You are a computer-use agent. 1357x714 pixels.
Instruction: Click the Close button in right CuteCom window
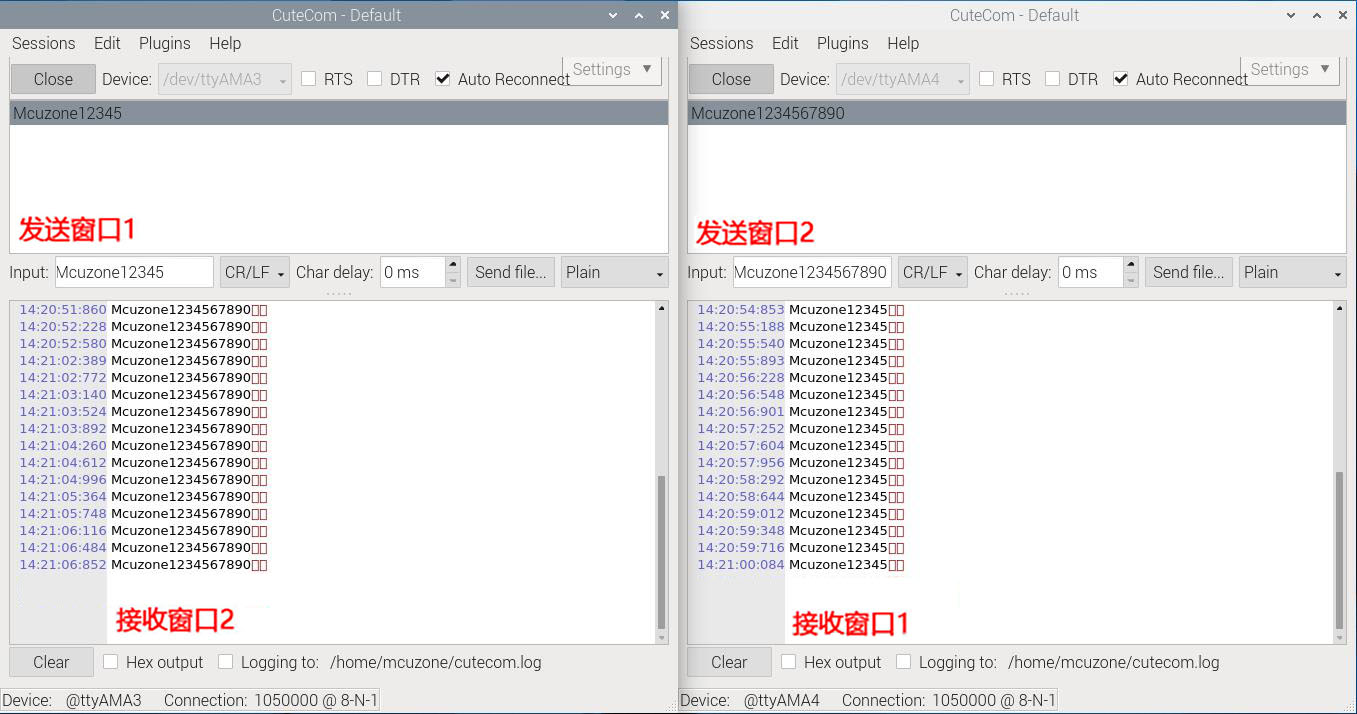pos(731,79)
